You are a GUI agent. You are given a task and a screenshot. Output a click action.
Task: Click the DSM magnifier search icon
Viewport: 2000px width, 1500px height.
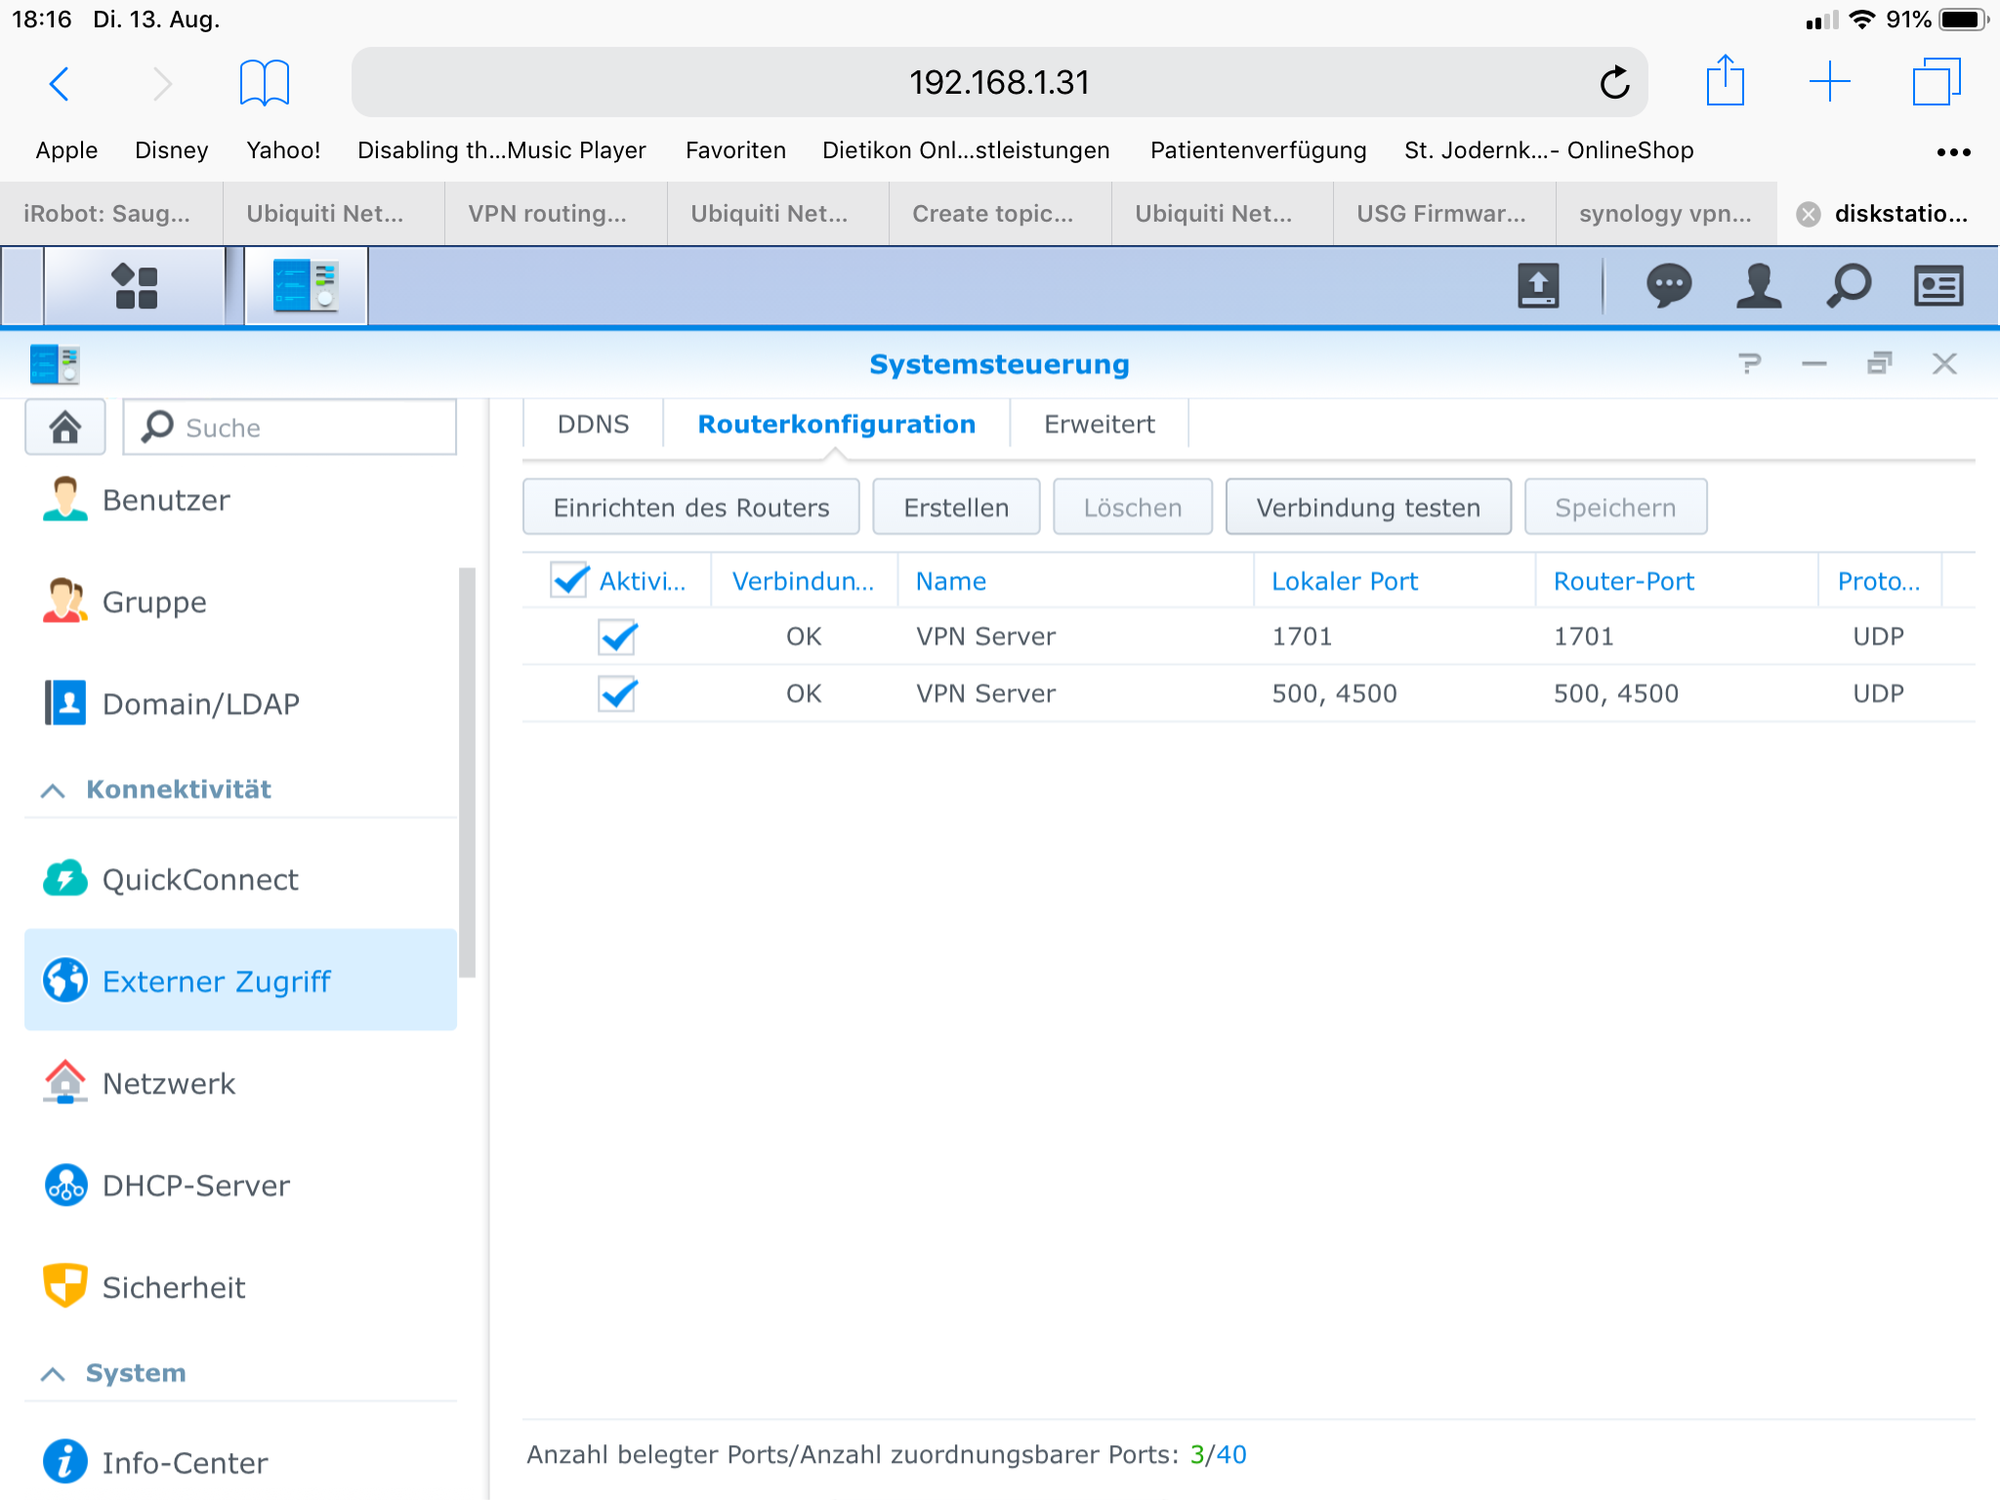1848,286
